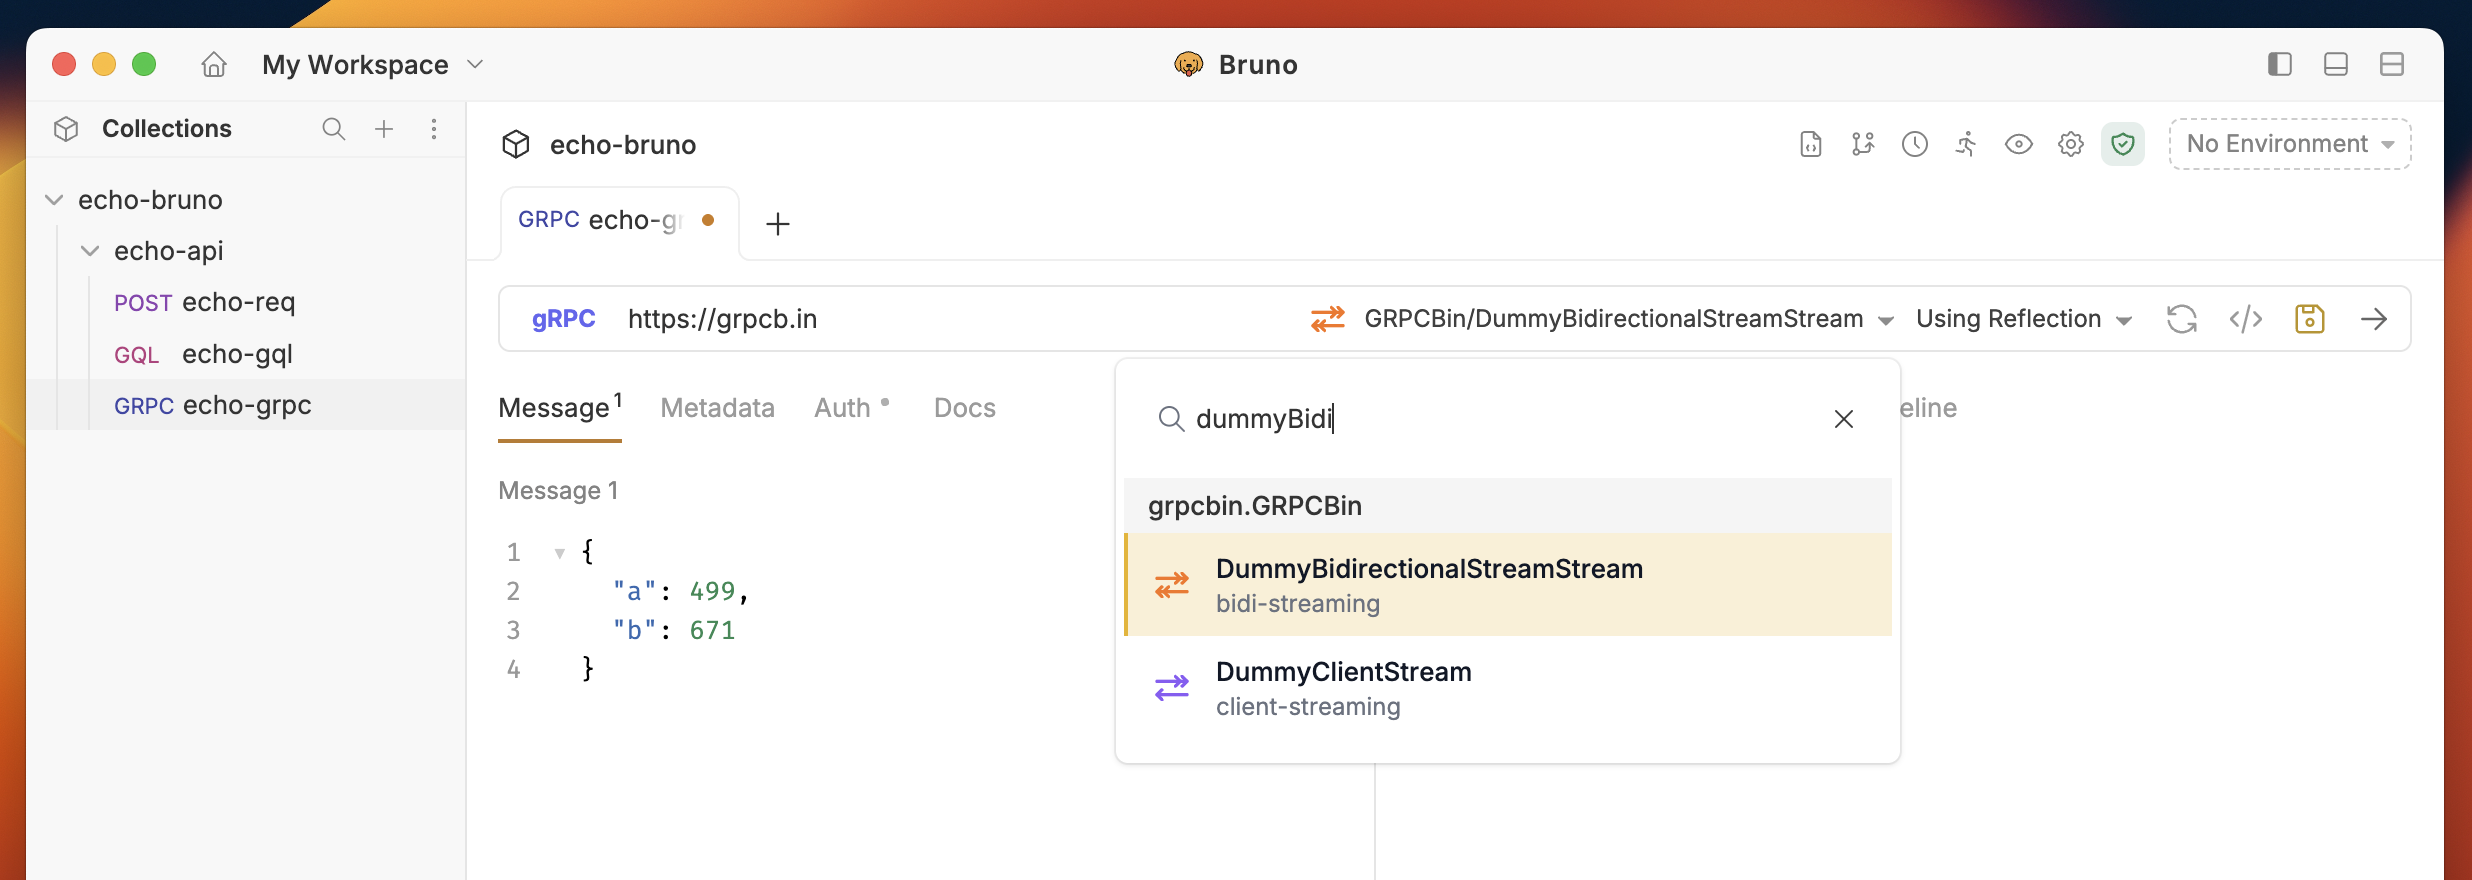Toggle the bottom panel layout icon

point(2336,65)
